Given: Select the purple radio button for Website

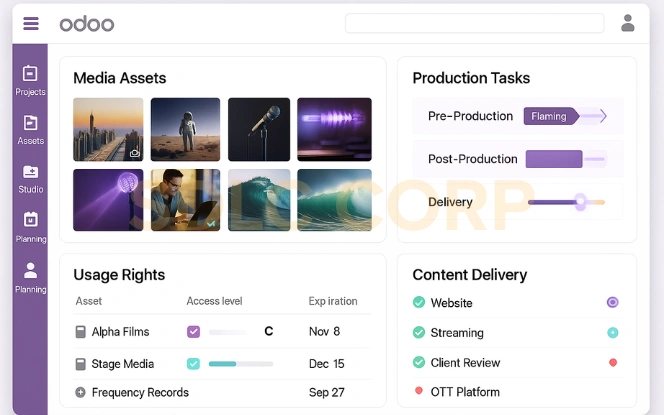Looking at the screenshot, I should (612, 302).
